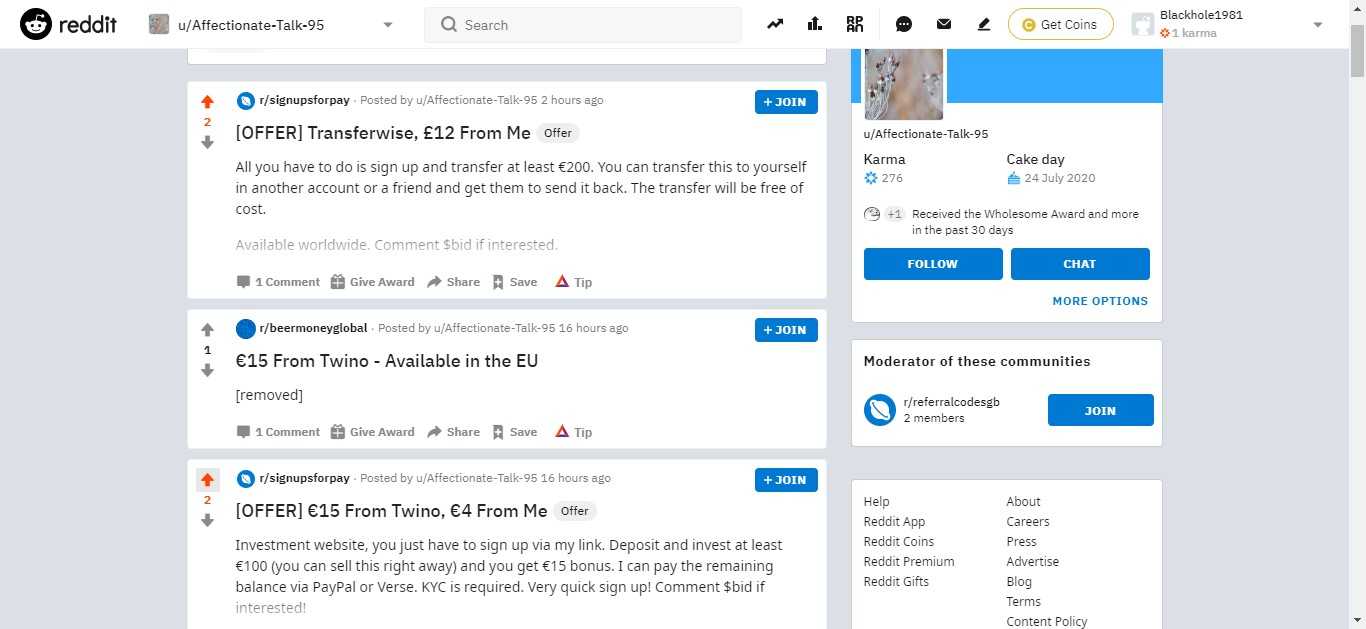This screenshot has width=1366, height=629.
Task: Share the Transferwise post
Action: (x=453, y=282)
